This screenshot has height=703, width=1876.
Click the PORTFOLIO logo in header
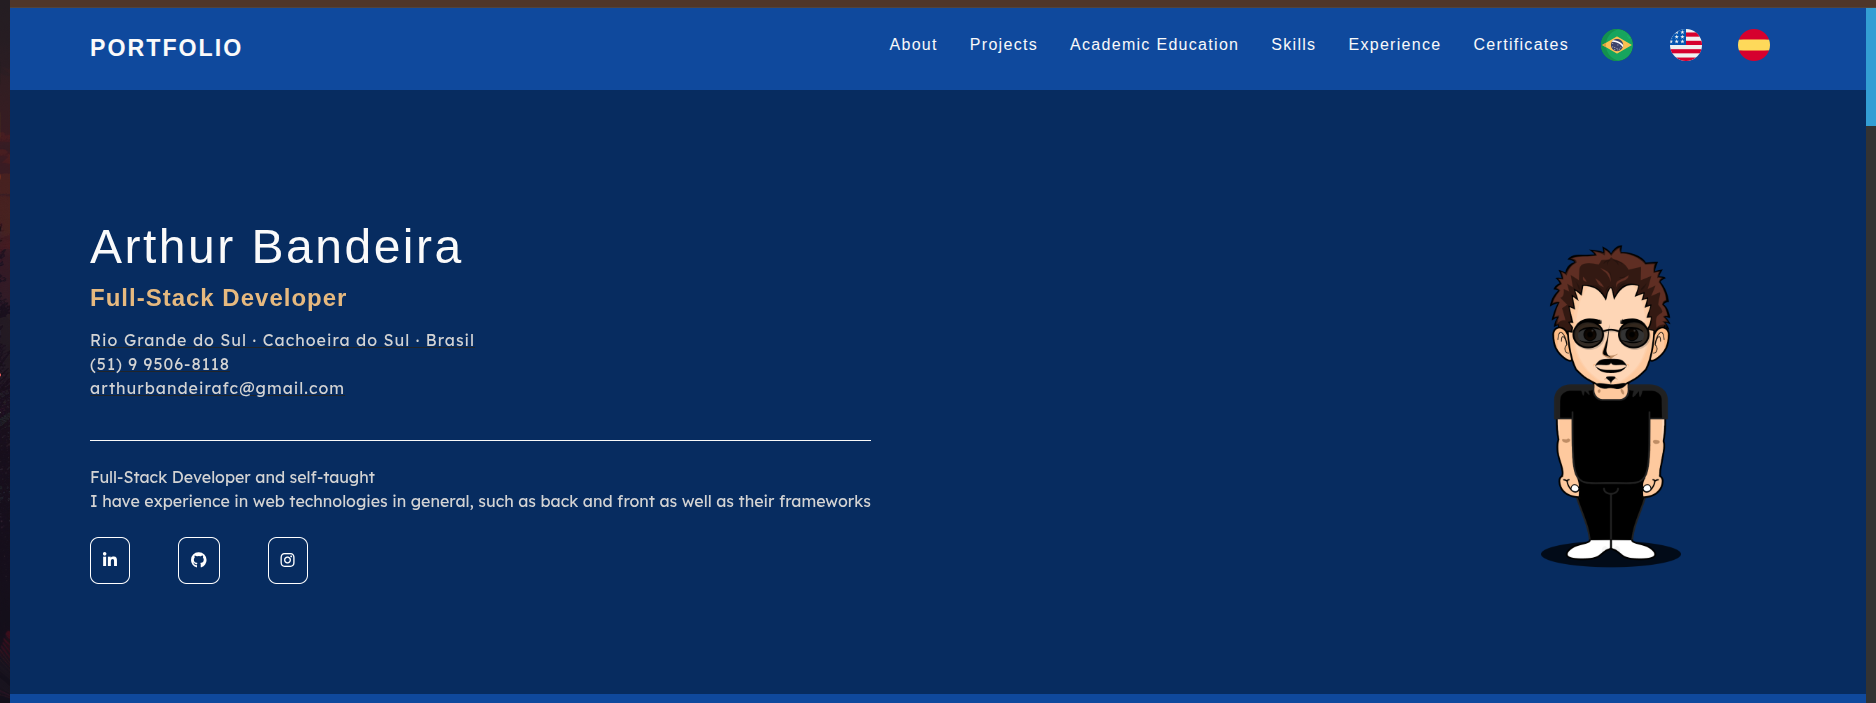coord(166,48)
